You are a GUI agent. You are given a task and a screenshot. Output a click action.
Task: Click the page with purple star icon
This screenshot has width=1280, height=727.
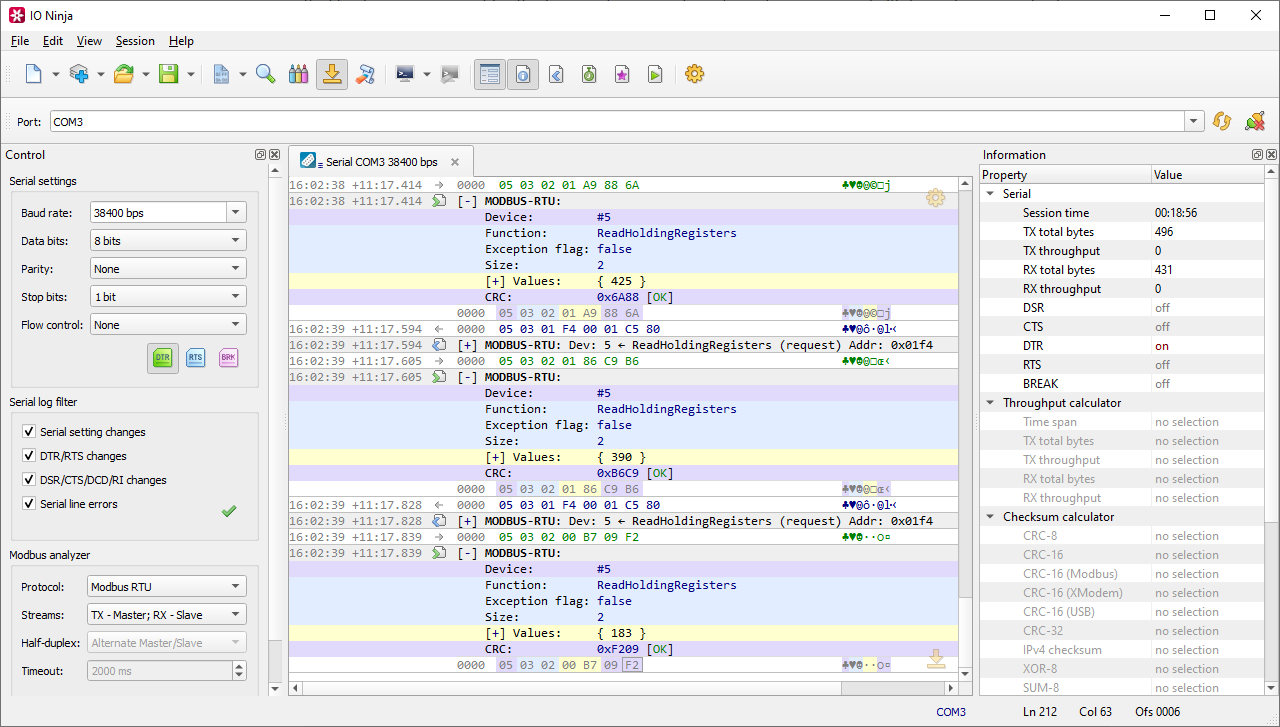622,74
